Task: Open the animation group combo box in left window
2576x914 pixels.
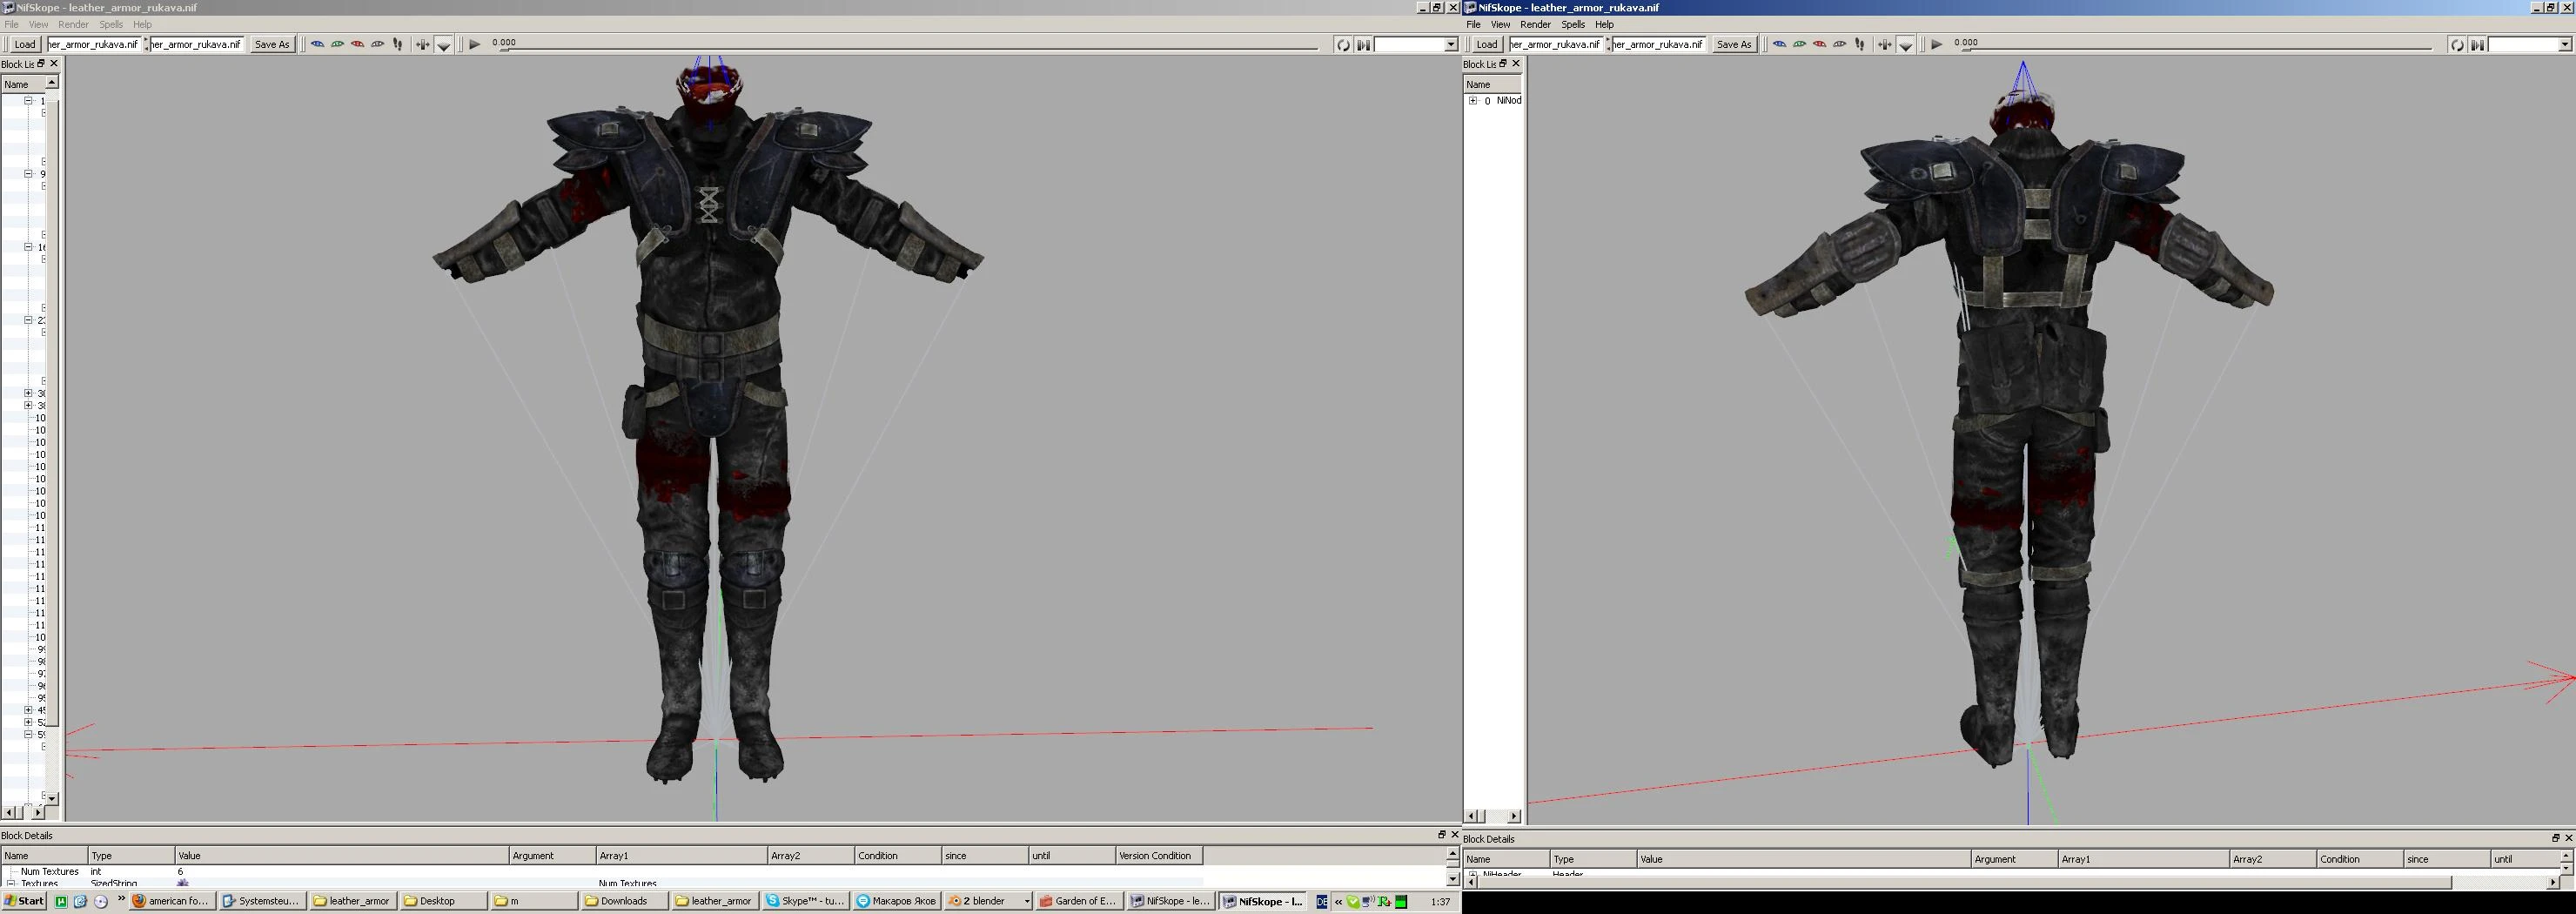Action: pos(1416,44)
